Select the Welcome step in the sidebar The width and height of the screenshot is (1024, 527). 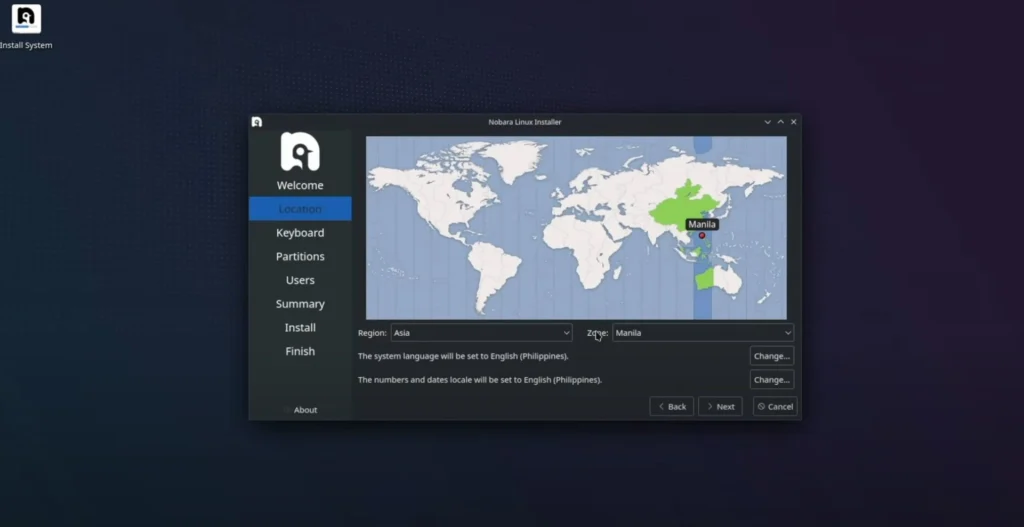pyautogui.click(x=300, y=185)
